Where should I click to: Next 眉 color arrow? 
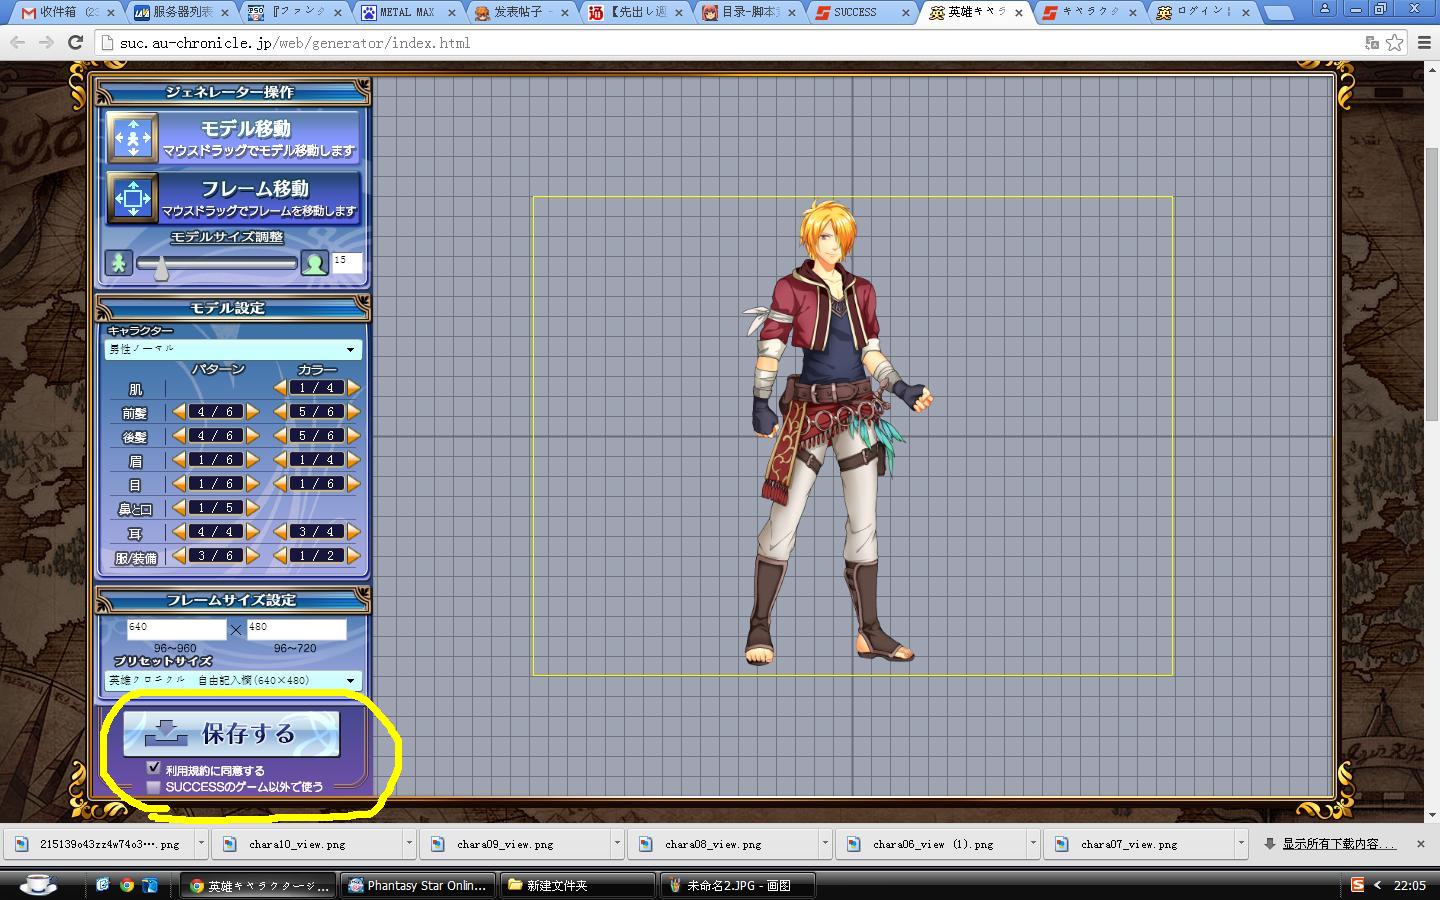pyautogui.click(x=353, y=460)
